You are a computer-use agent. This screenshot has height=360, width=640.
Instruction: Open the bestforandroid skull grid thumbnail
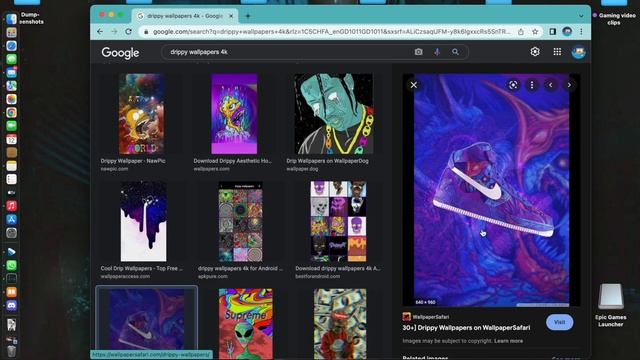point(338,221)
